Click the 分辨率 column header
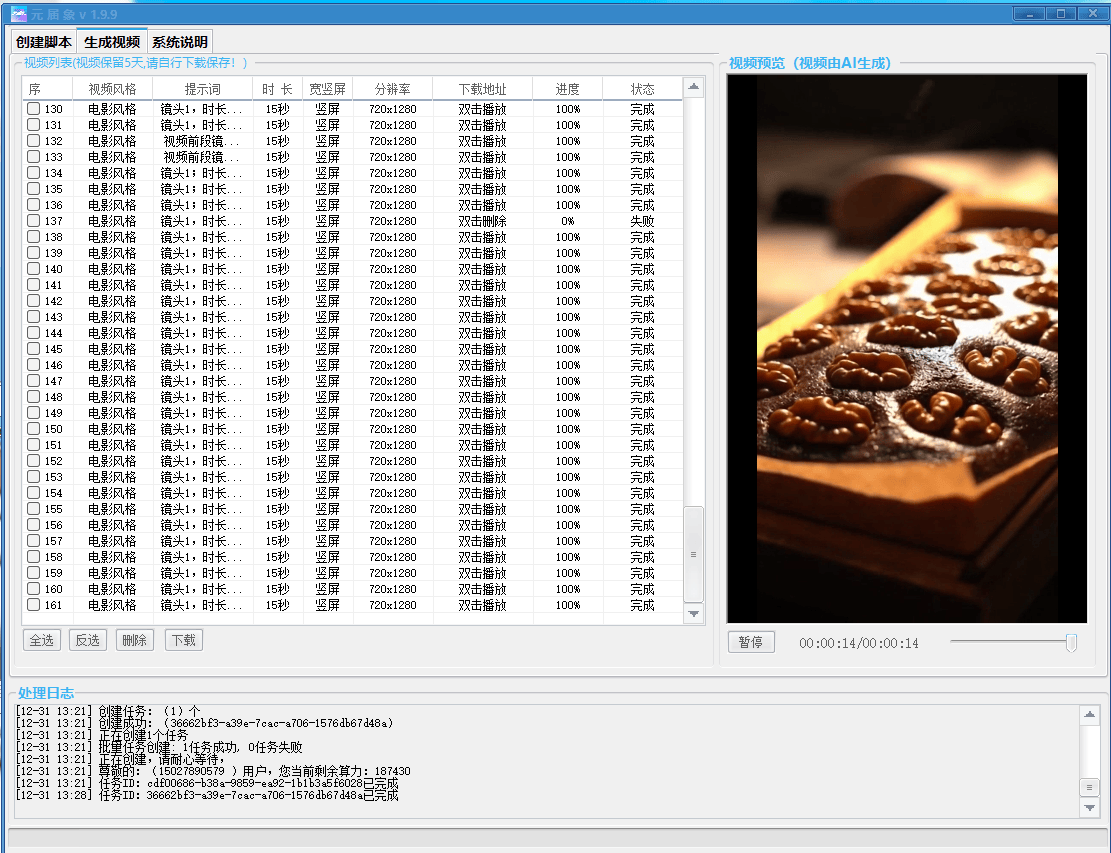The width and height of the screenshot is (1111, 853). pos(392,89)
